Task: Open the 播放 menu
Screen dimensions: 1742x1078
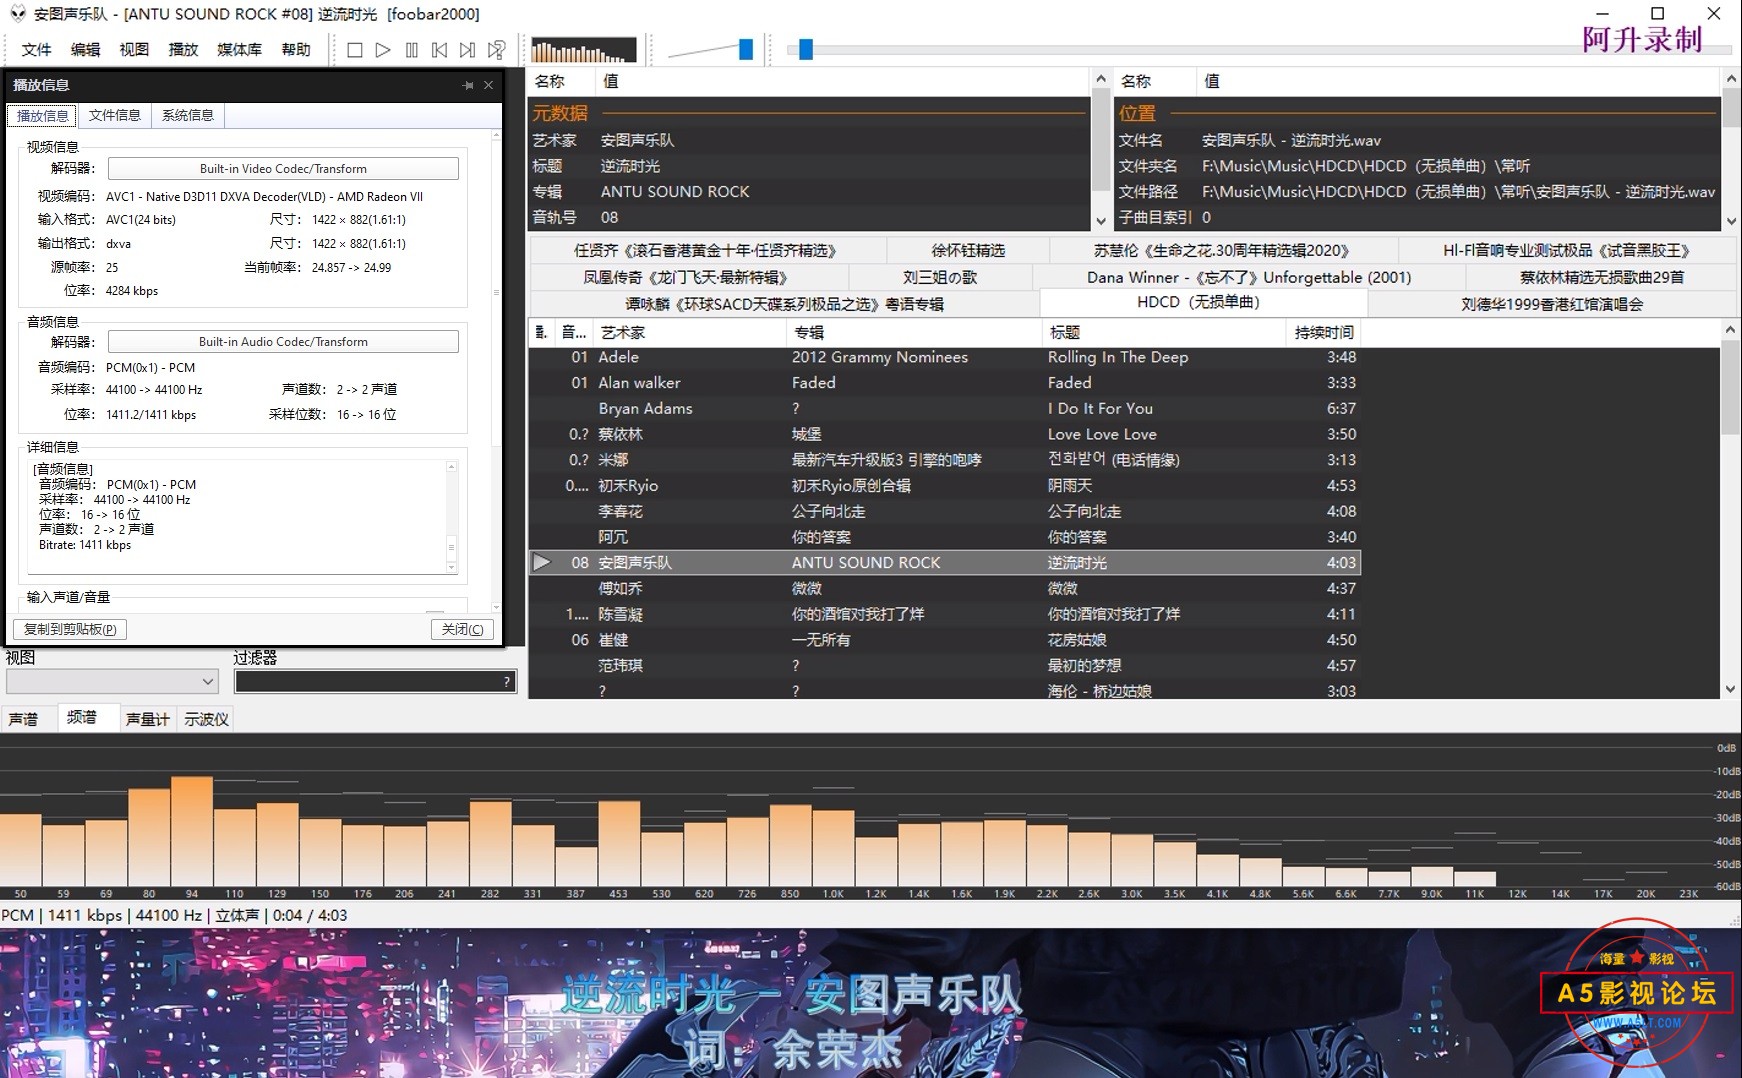Action: [x=183, y=50]
